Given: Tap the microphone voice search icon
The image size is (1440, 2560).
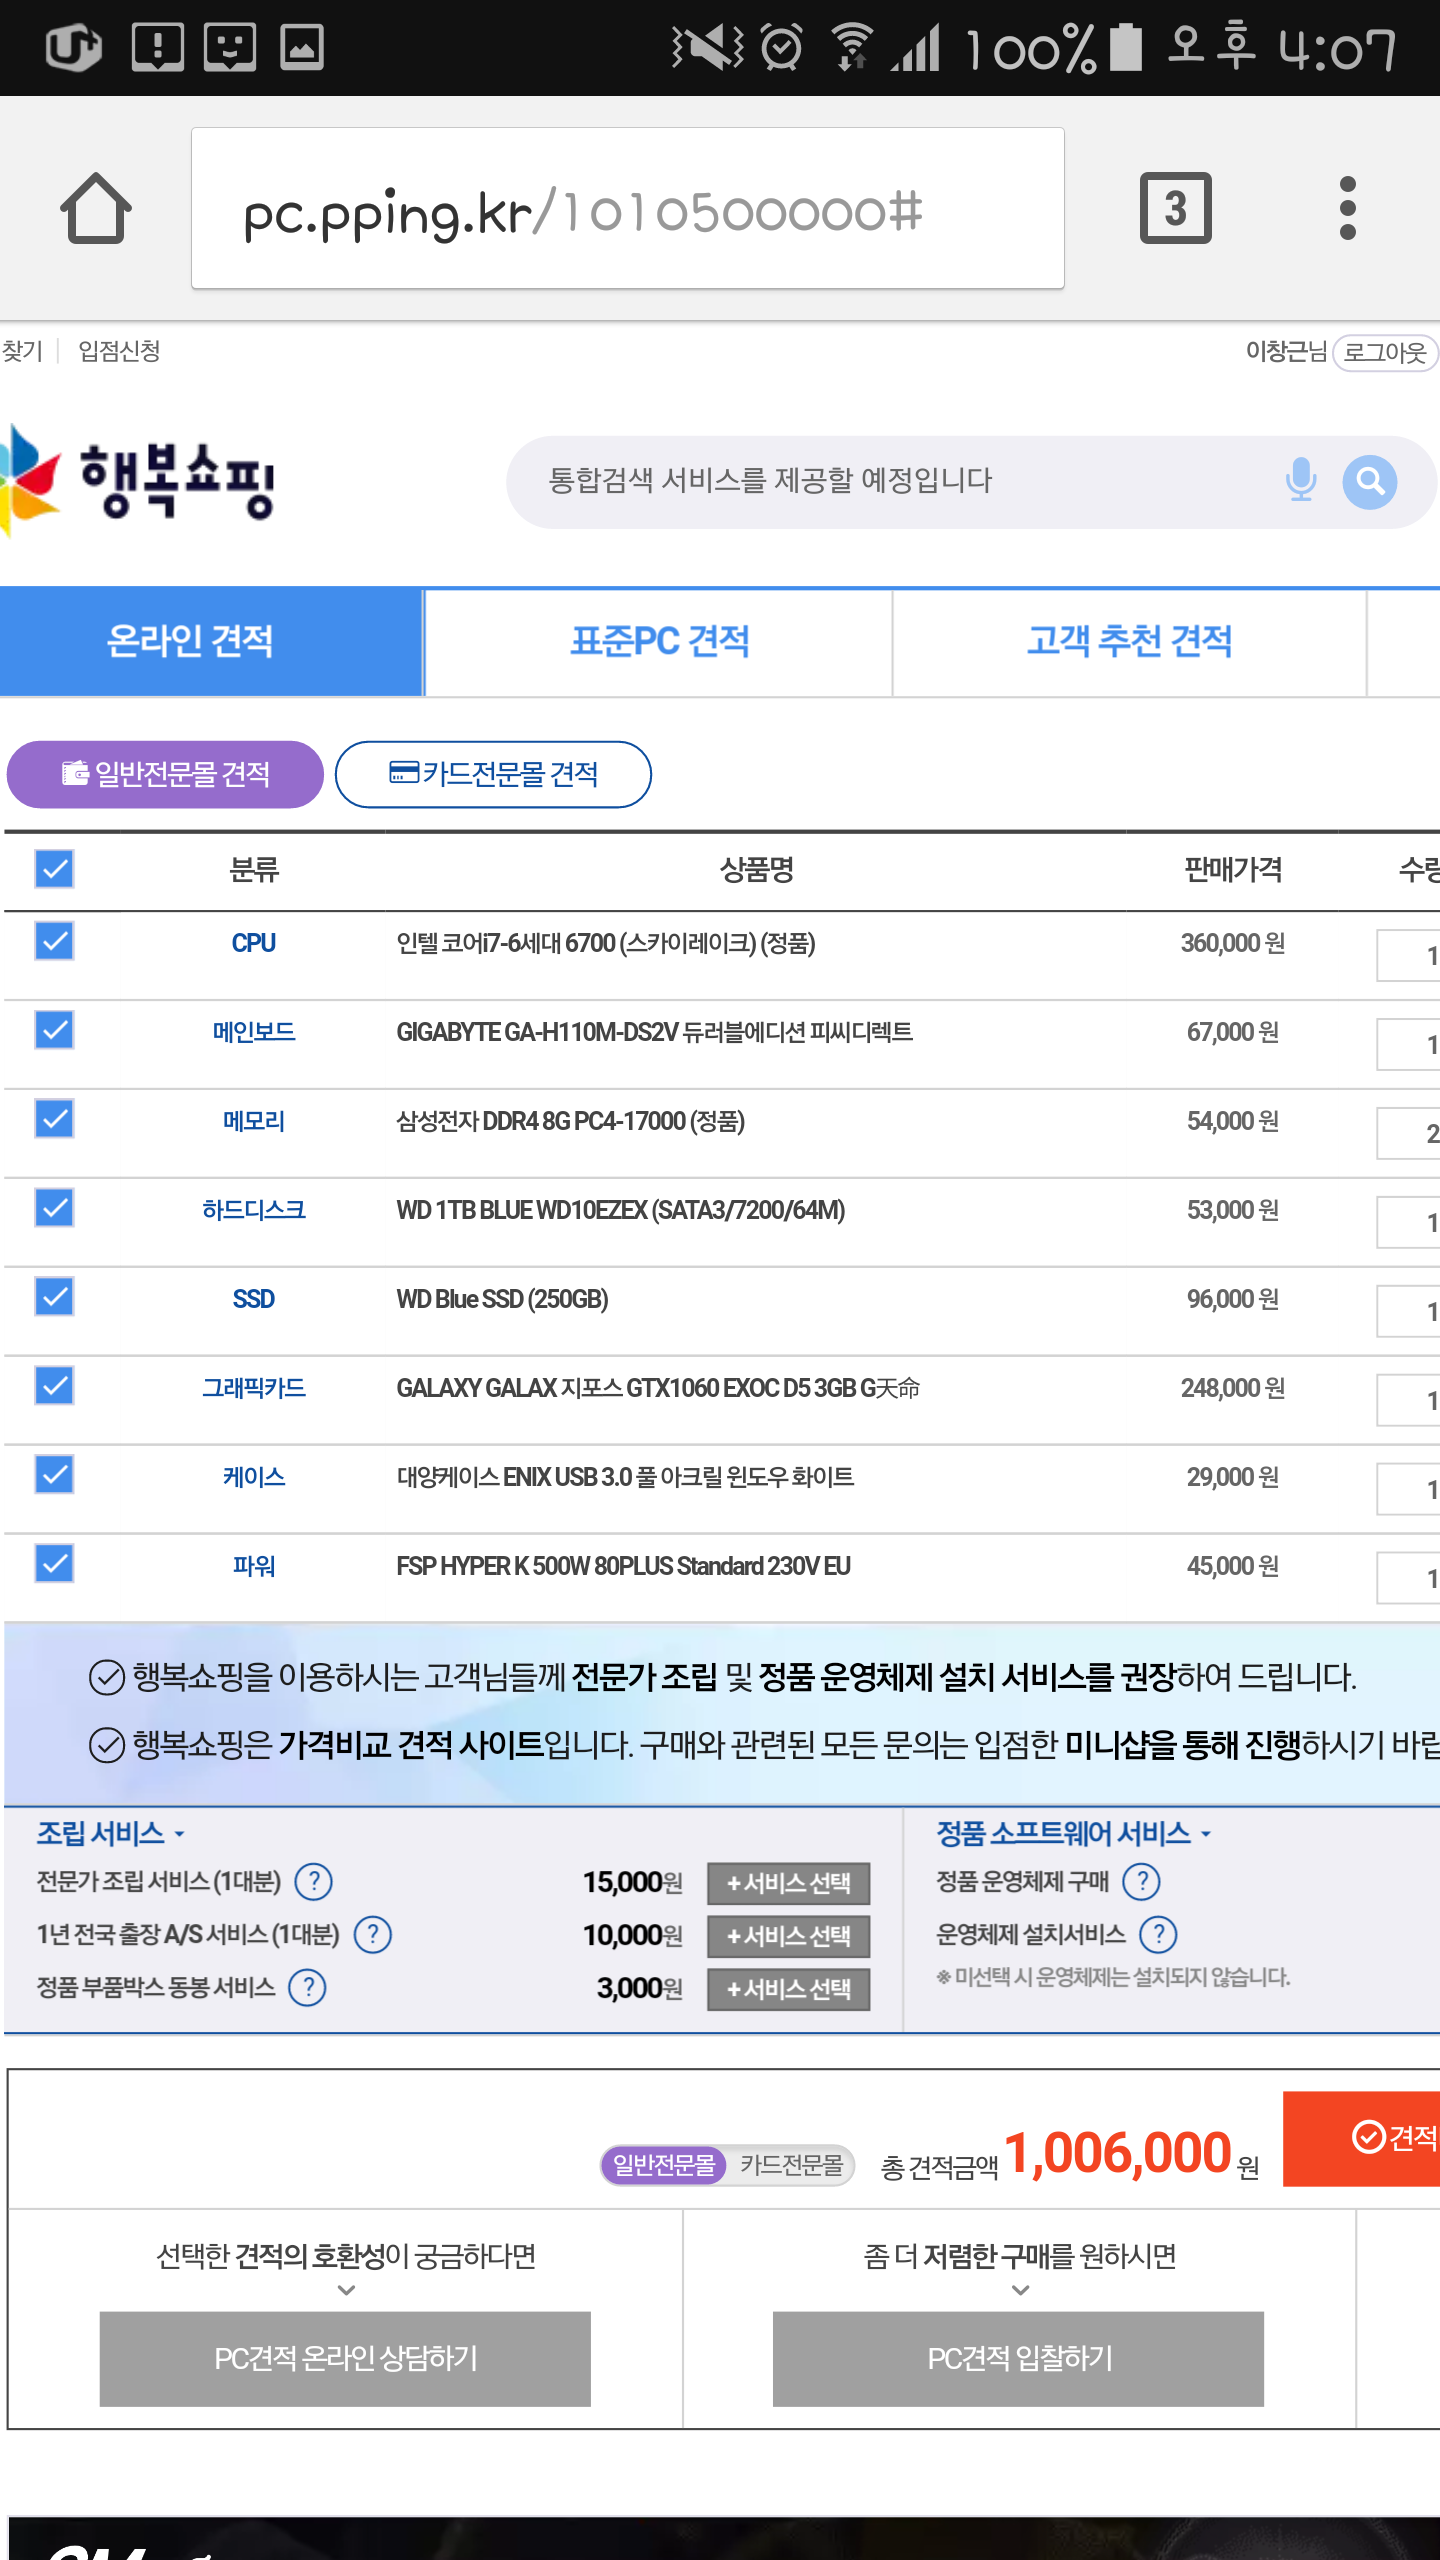Looking at the screenshot, I should click(x=1300, y=481).
